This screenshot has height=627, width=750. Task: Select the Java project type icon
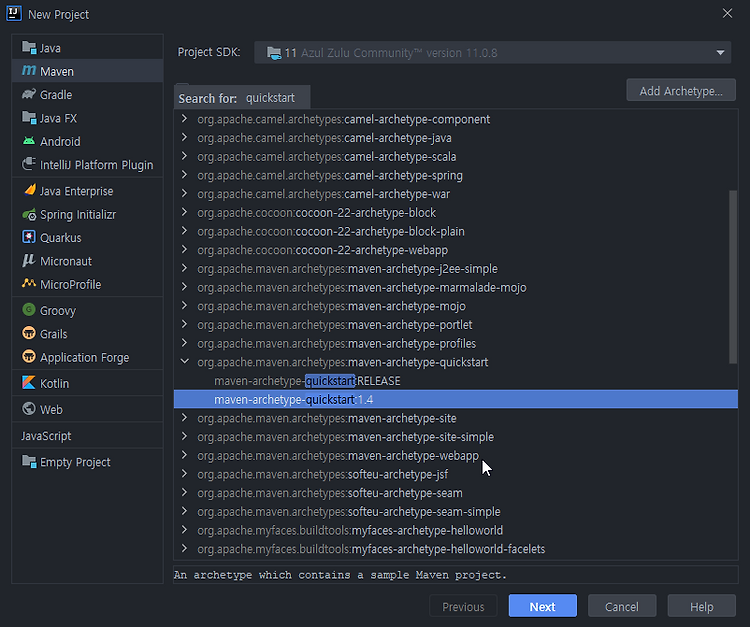(x=29, y=48)
